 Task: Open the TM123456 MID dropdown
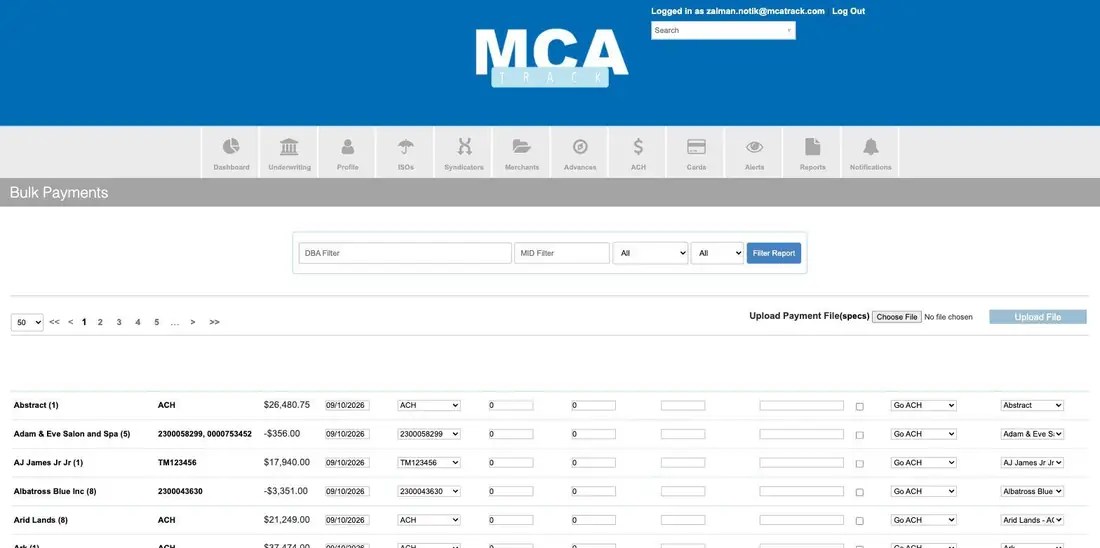coord(429,463)
